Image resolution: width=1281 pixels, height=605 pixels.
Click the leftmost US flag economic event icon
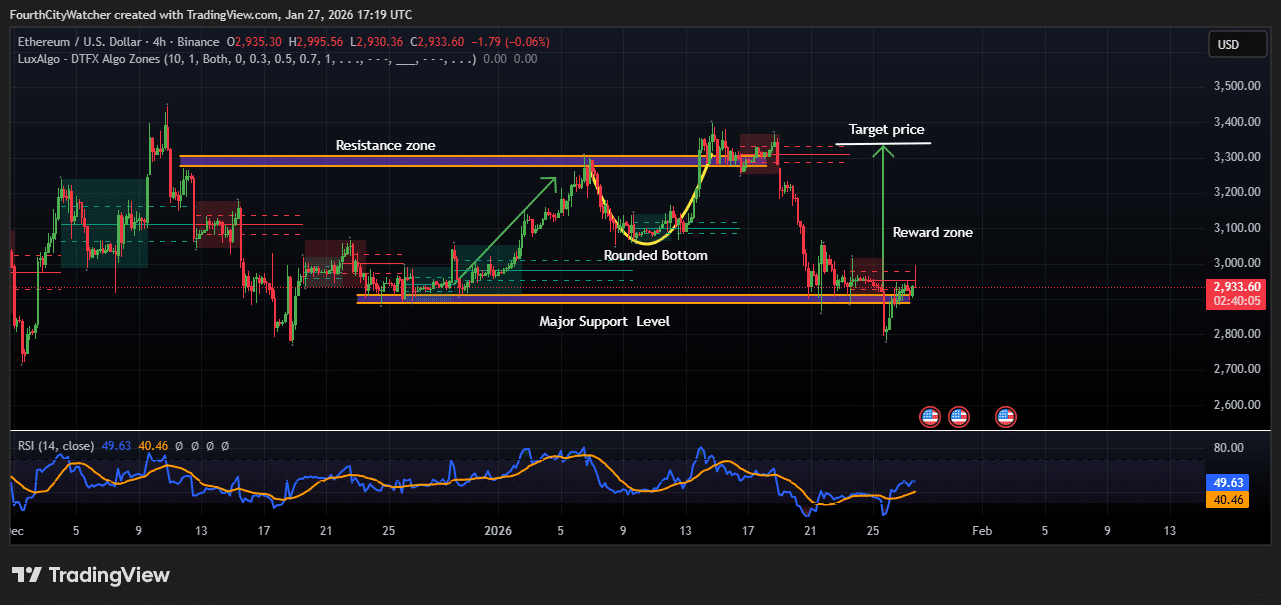[930, 417]
